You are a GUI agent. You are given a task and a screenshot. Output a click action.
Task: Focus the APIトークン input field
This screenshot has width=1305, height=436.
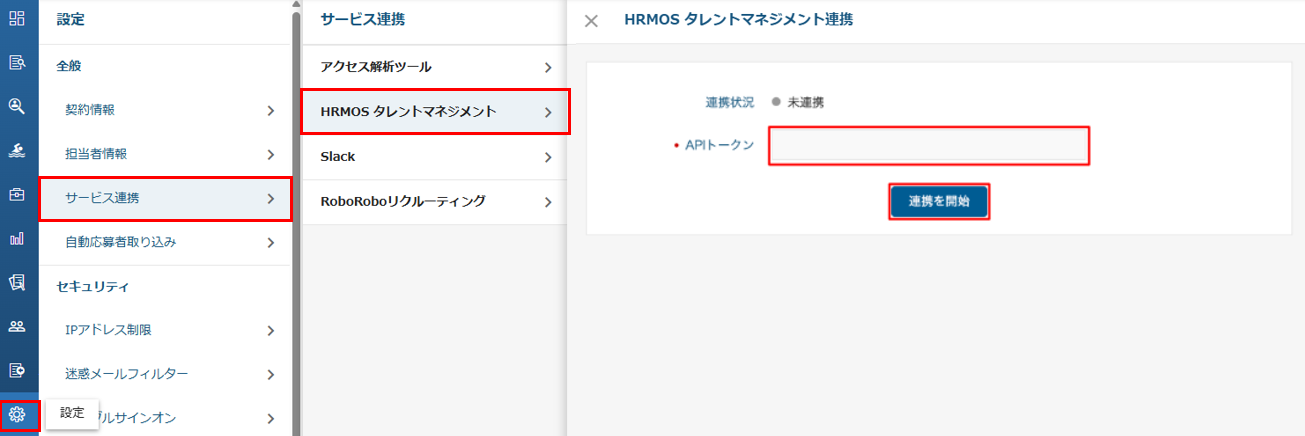coord(928,146)
